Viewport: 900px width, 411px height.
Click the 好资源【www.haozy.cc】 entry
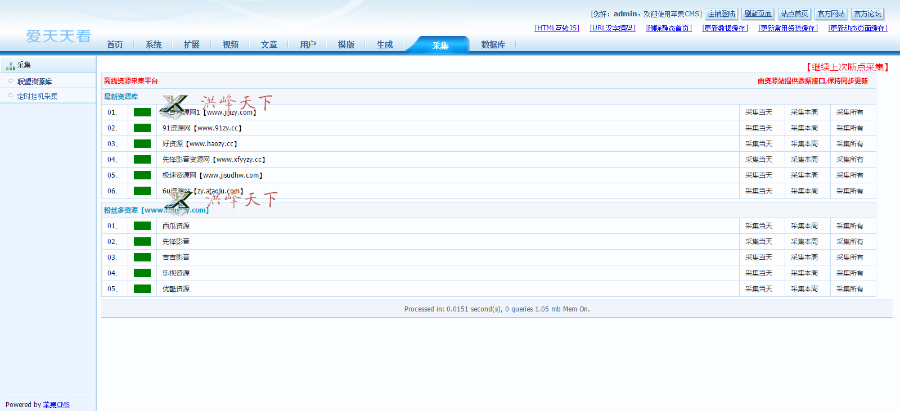[200, 144]
